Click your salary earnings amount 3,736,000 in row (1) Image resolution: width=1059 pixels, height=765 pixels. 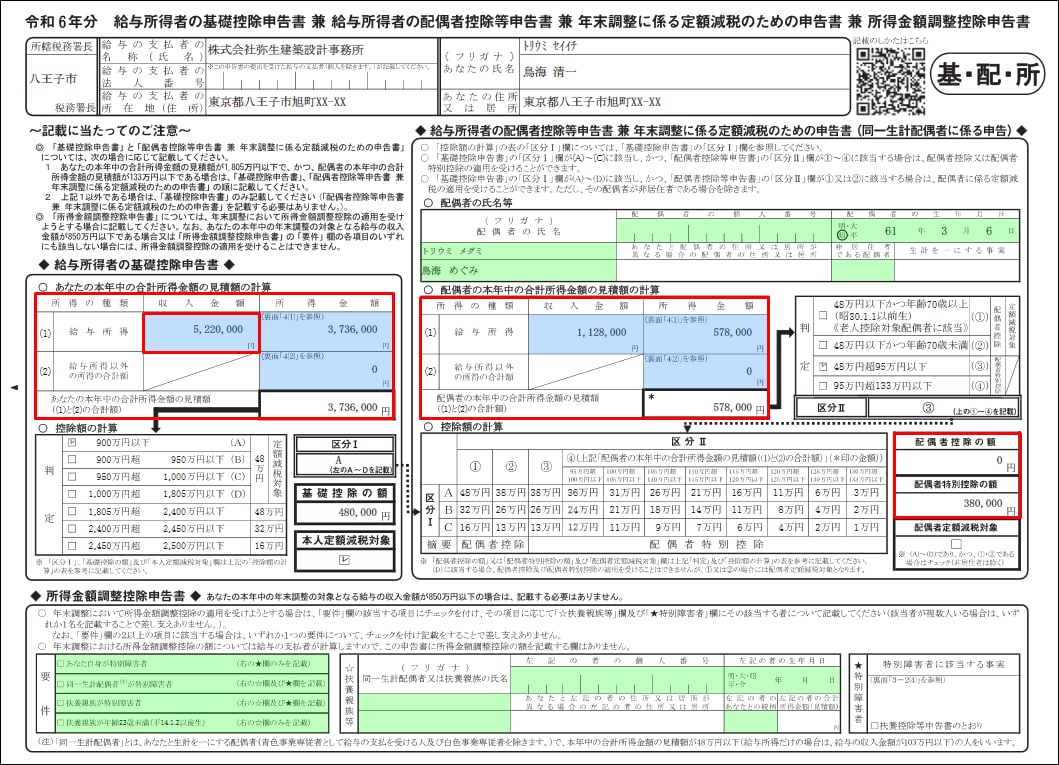click(x=326, y=332)
